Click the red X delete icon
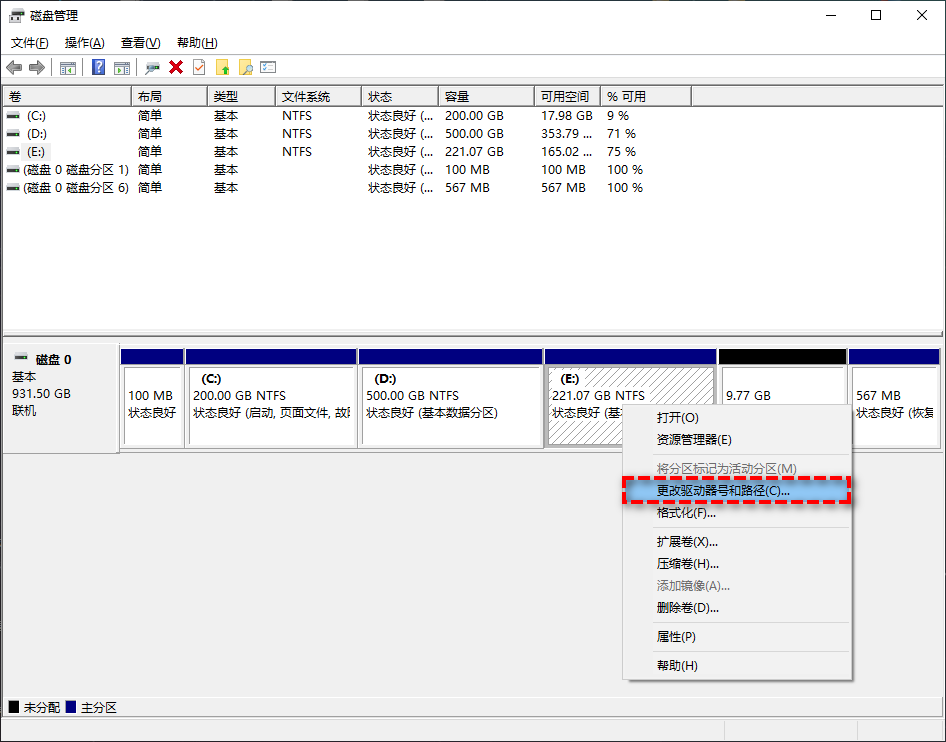Screen dimensions: 946x742 click(176, 67)
